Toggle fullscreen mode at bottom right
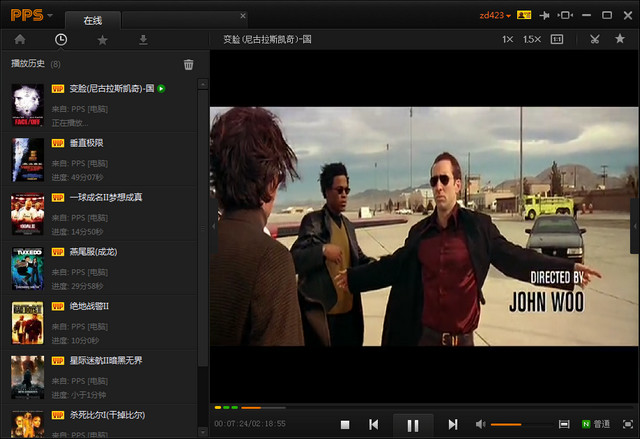Image resolution: width=640 pixels, height=439 pixels. (x=627, y=425)
